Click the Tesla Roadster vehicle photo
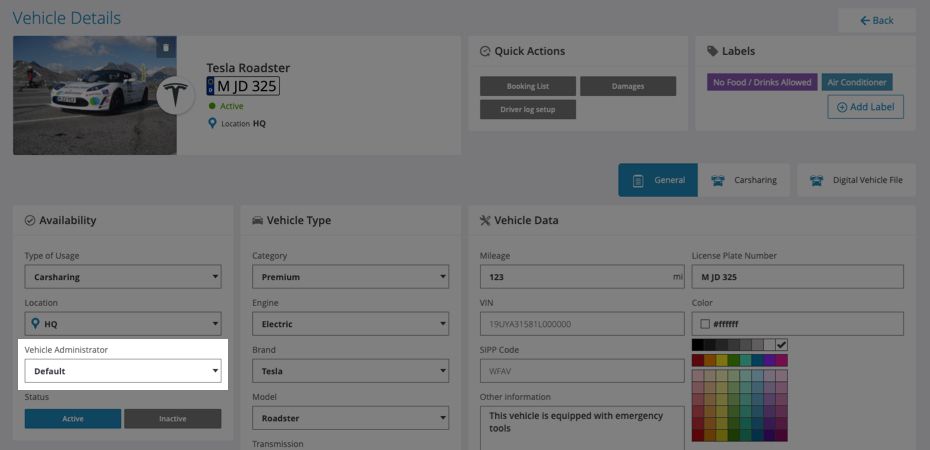930x450 pixels. pyautogui.click(x=95, y=95)
